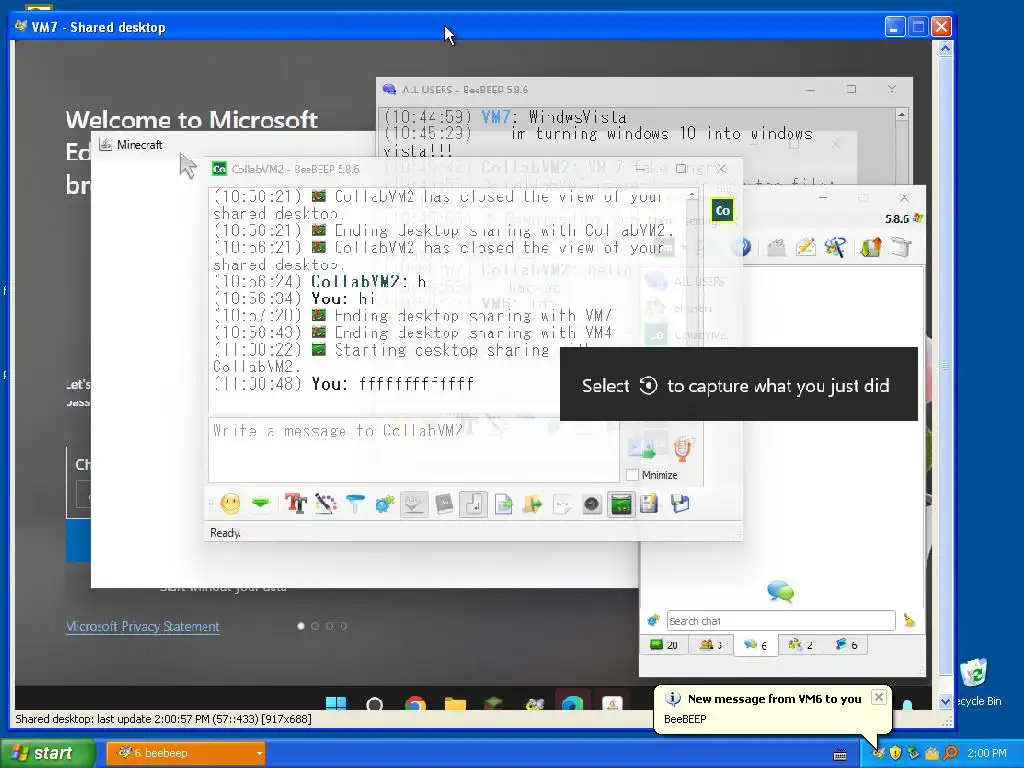Image resolution: width=1024 pixels, height=768 pixels.
Task: Click the orange microphone voice message icon
Action: click(682, 448)
